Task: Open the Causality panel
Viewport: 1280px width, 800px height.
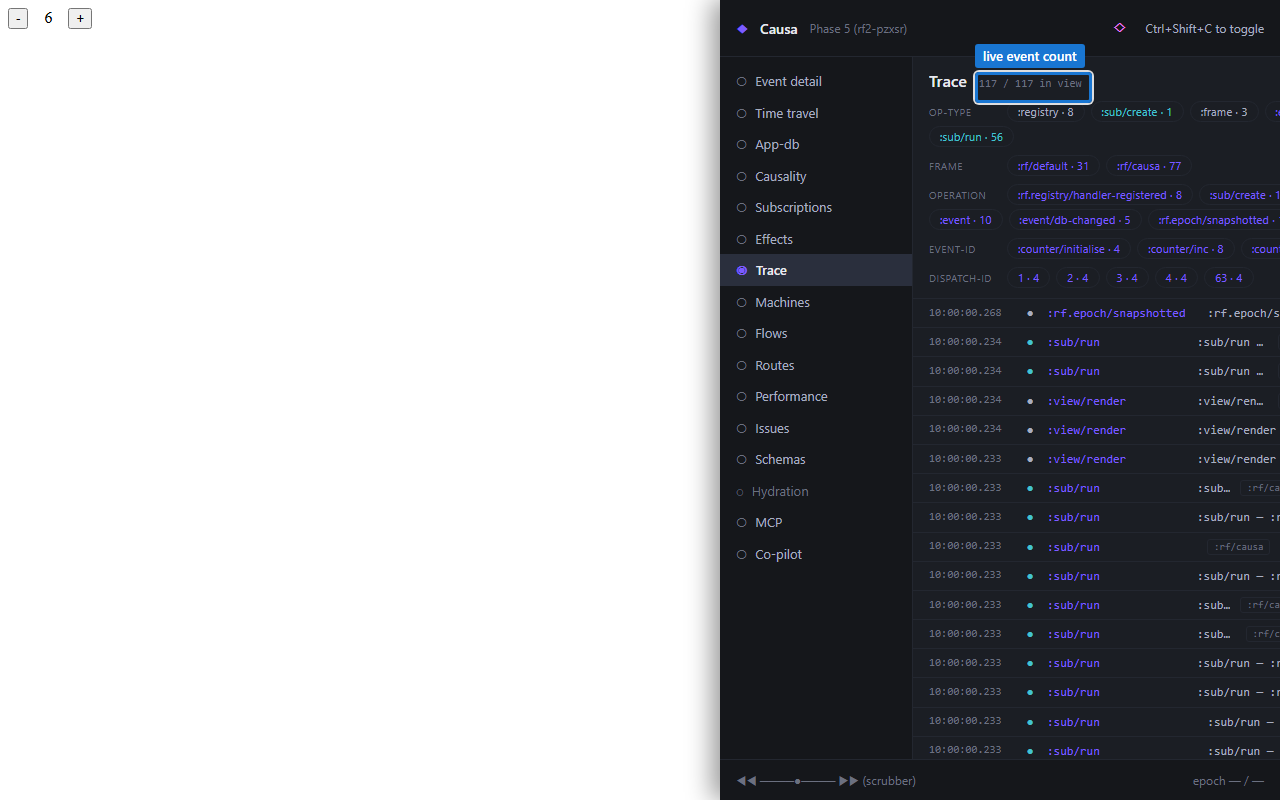Action: click(x=816, y=176)
